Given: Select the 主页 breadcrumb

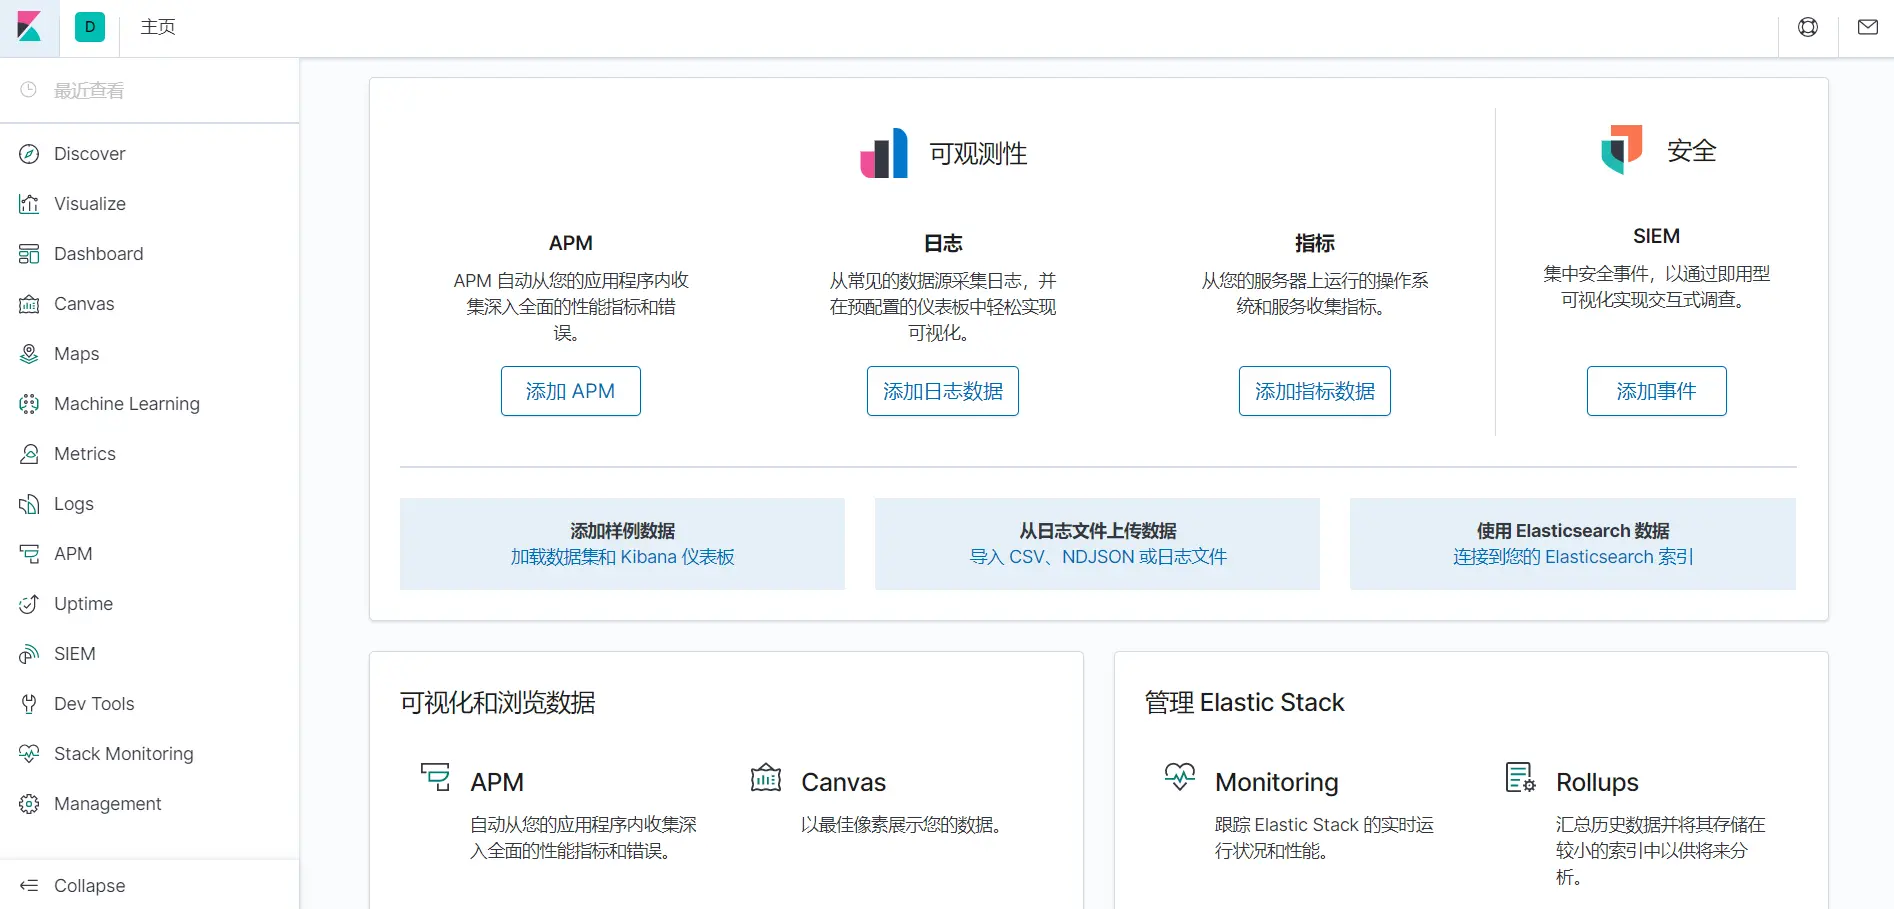Looking at the screenshot, I should [158, 27].
